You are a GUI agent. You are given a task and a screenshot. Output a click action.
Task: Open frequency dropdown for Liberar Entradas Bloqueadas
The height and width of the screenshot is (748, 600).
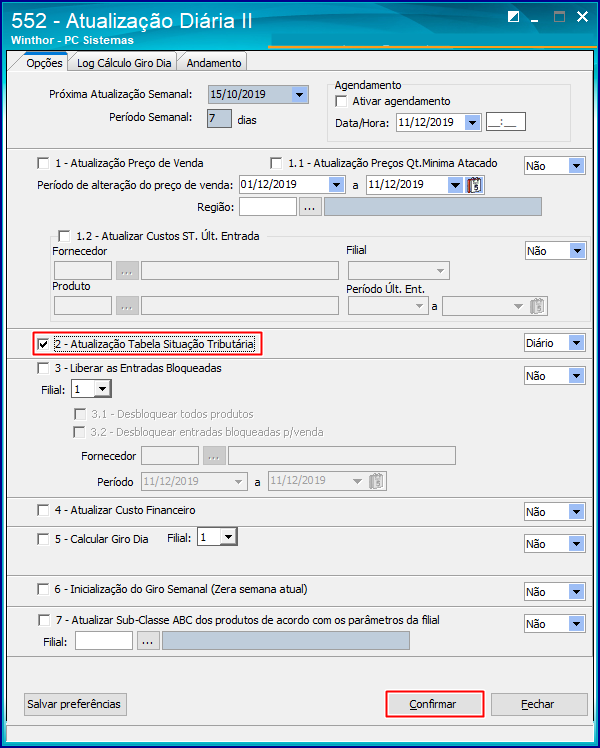tap(576, 376)
